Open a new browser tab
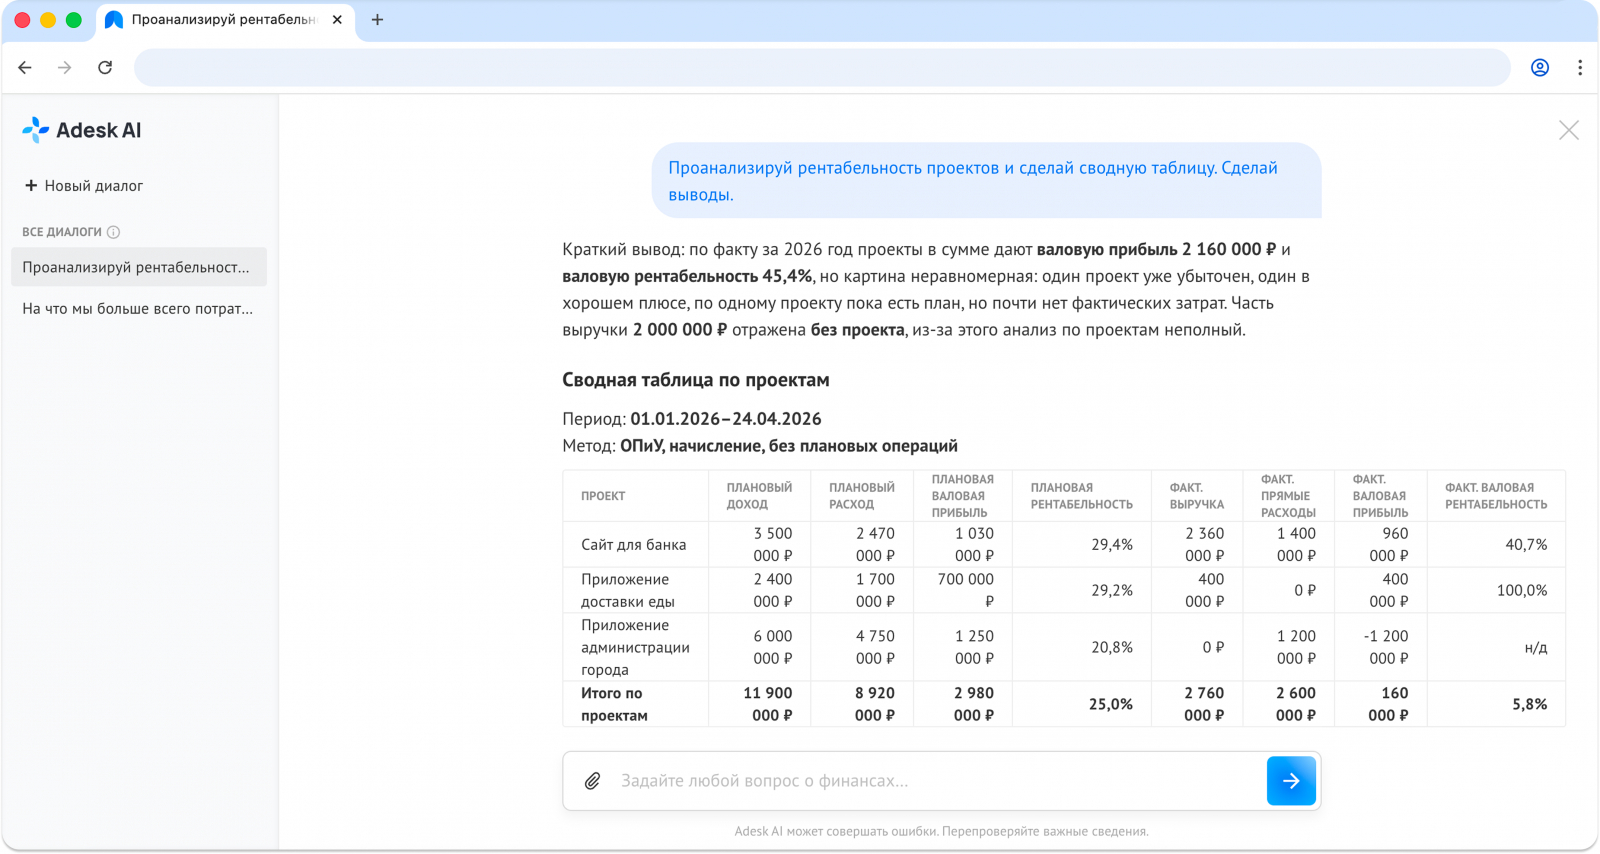 [377, 20]
